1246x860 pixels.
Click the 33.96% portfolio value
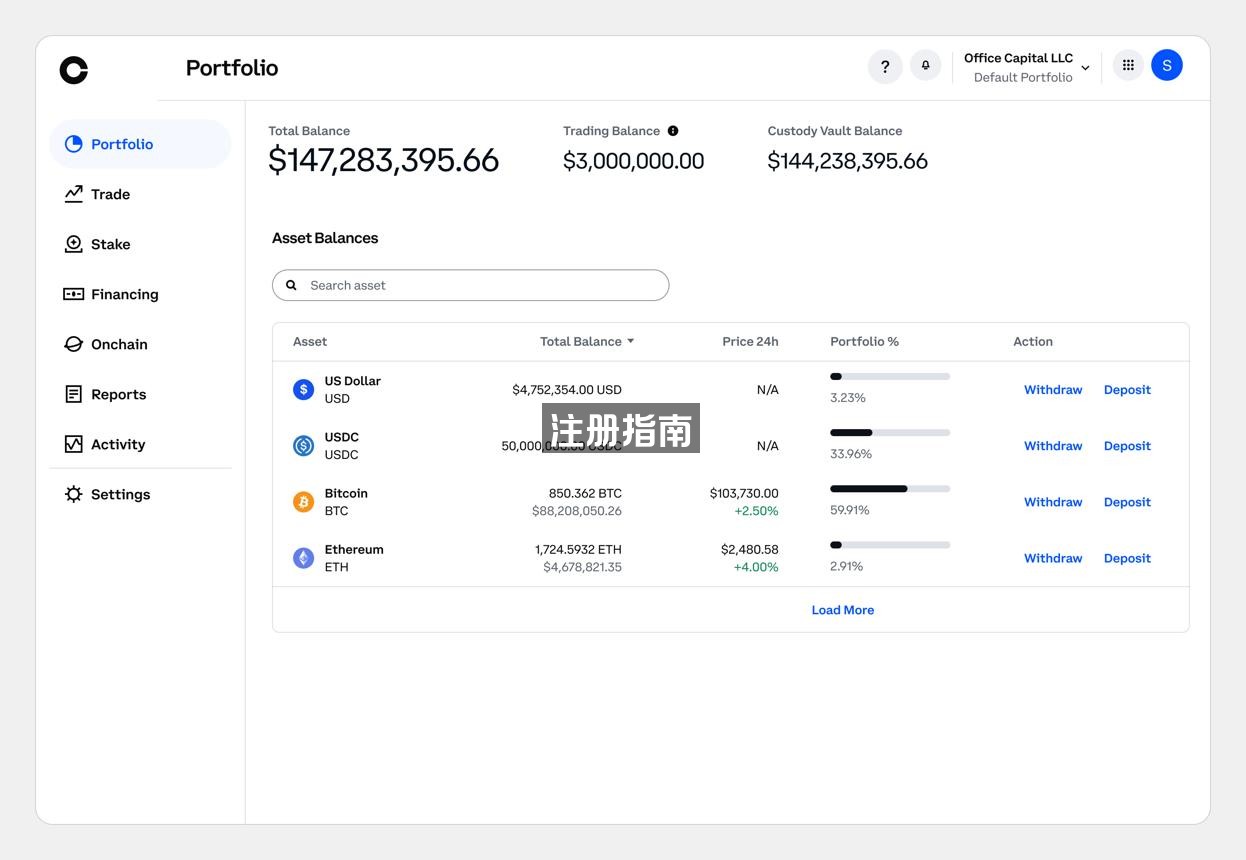[x=851, y=454]
